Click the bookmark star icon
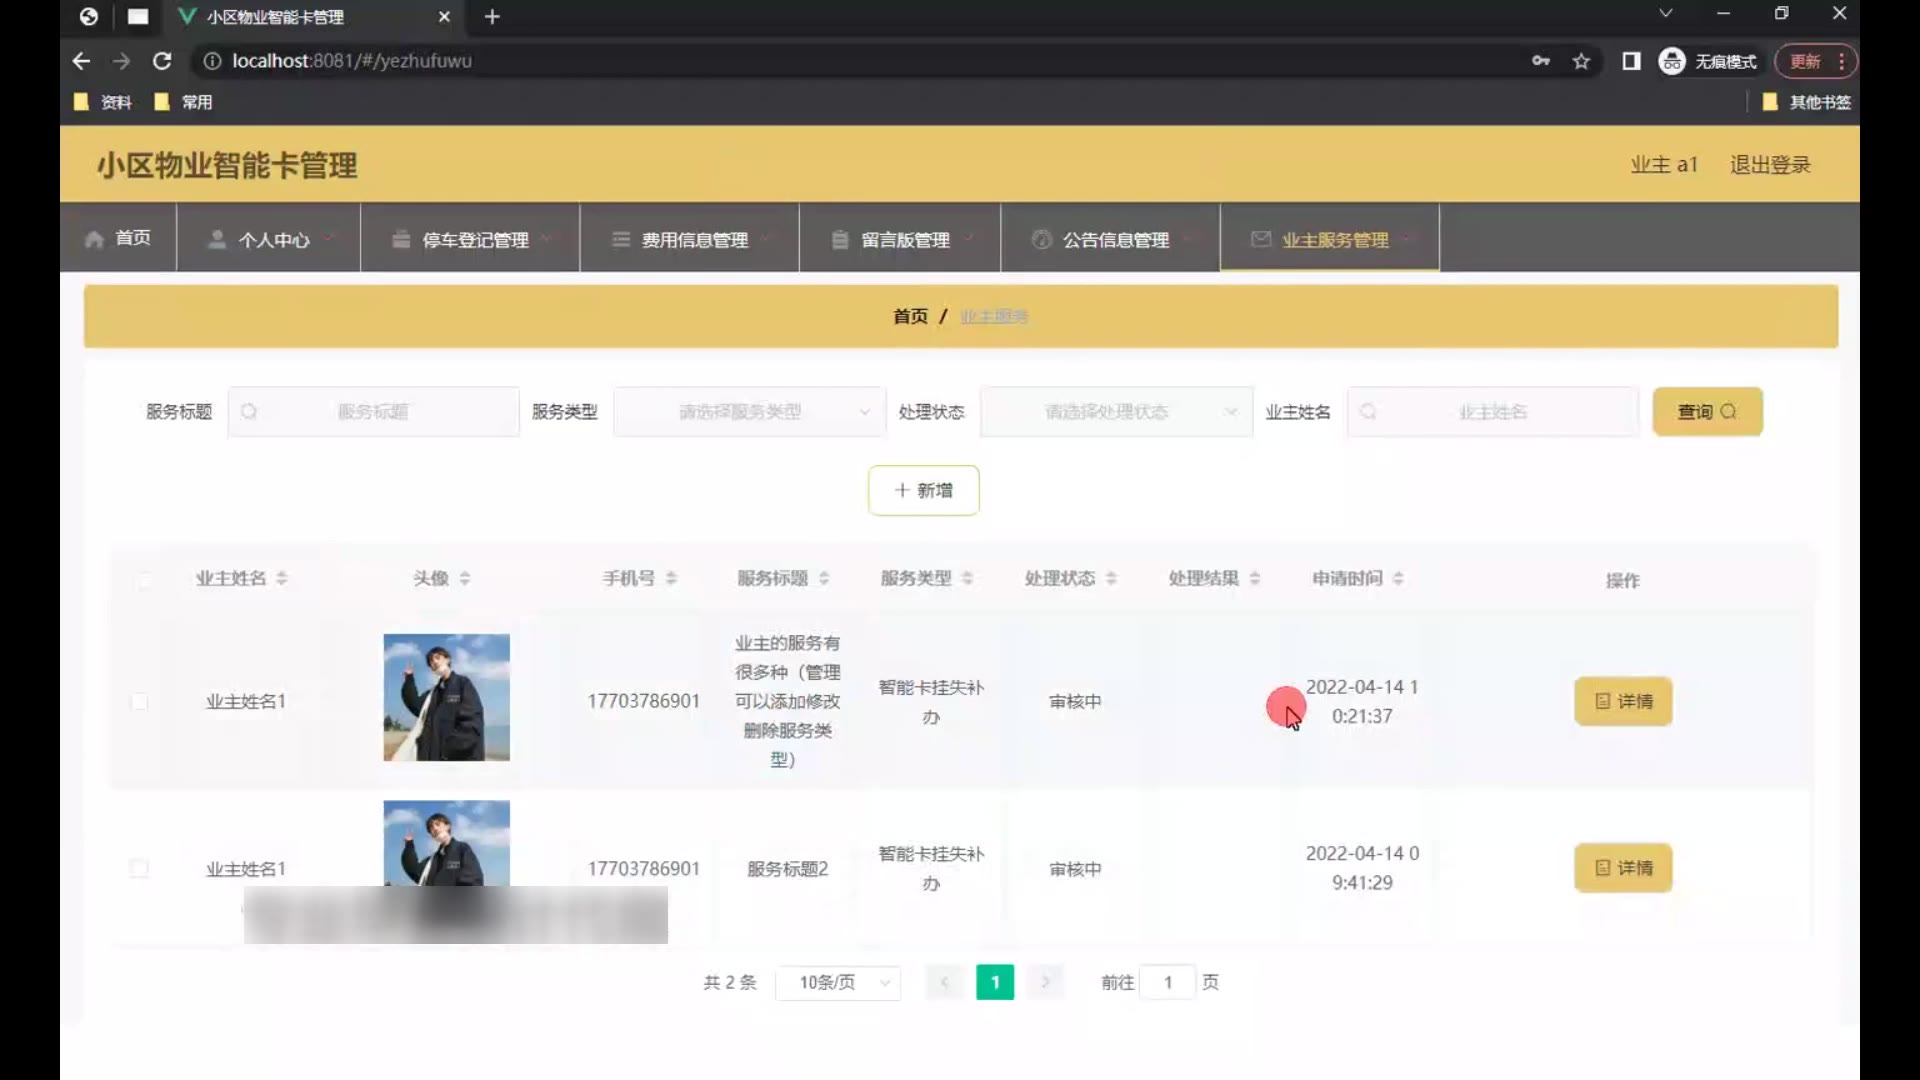The height and width of the screenshot is (1080, 1920). click(x=1581, y=61)
